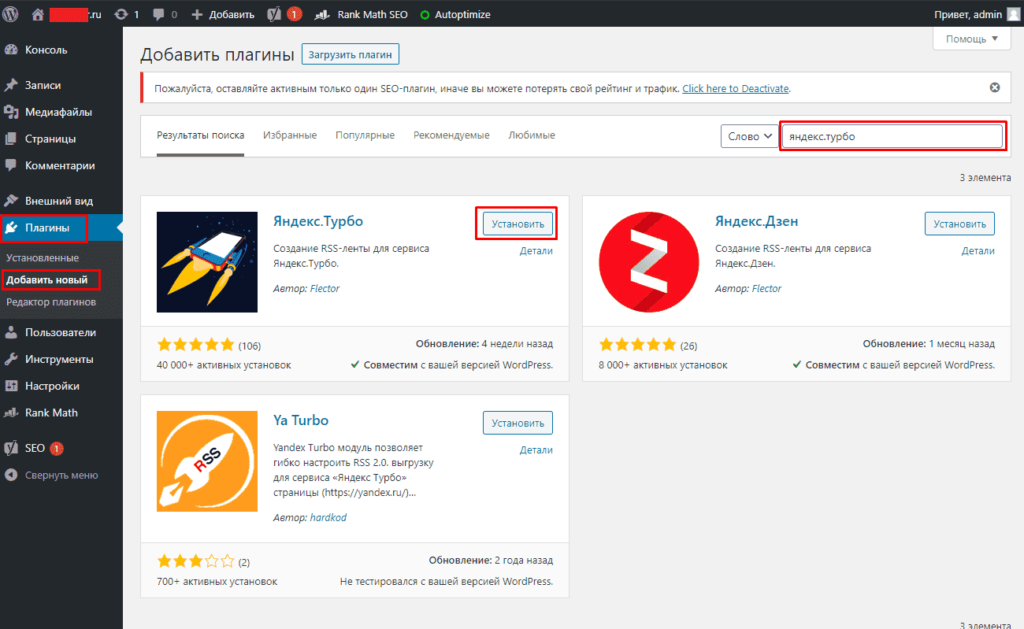This screenshot has width=1024, height=629.
Task: Select the text 8 000+ активных установок
Action: (663, 365)
